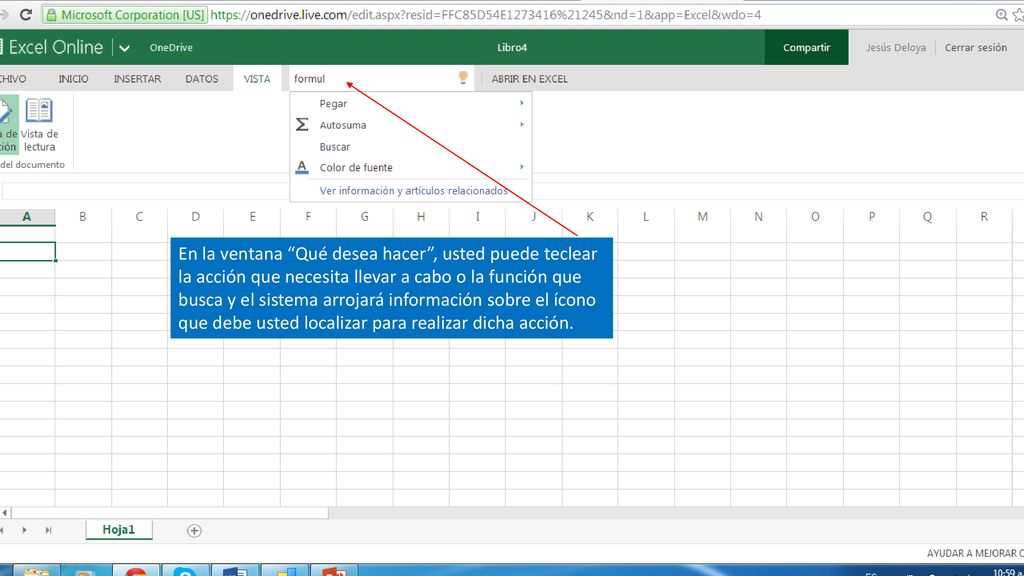This screenshot has width=1024, height=576.
Task: Select the Hoja1 sheet tab
Action: 119,530
